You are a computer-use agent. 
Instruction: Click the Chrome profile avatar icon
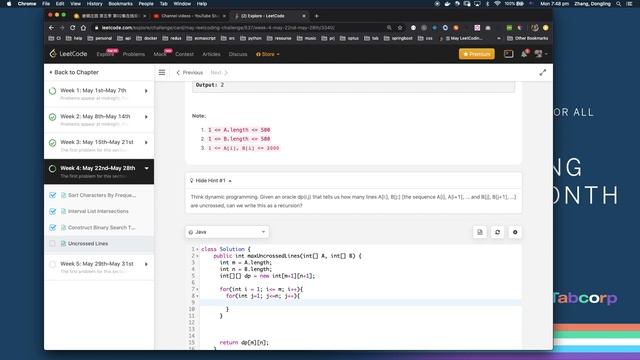pos(535,27)
